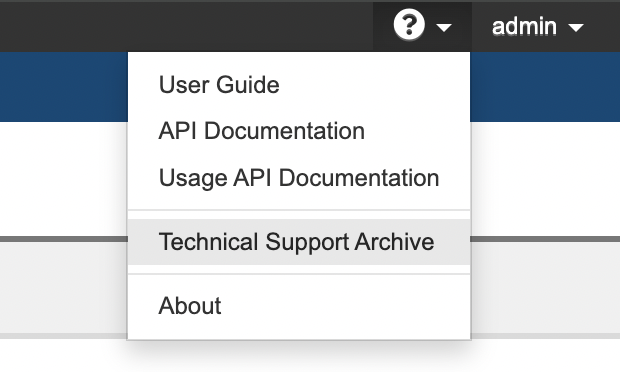The height and width of the screenshot is (372, 620).
Task: Follow the User Guide link
Action: (x=219, y=85)
